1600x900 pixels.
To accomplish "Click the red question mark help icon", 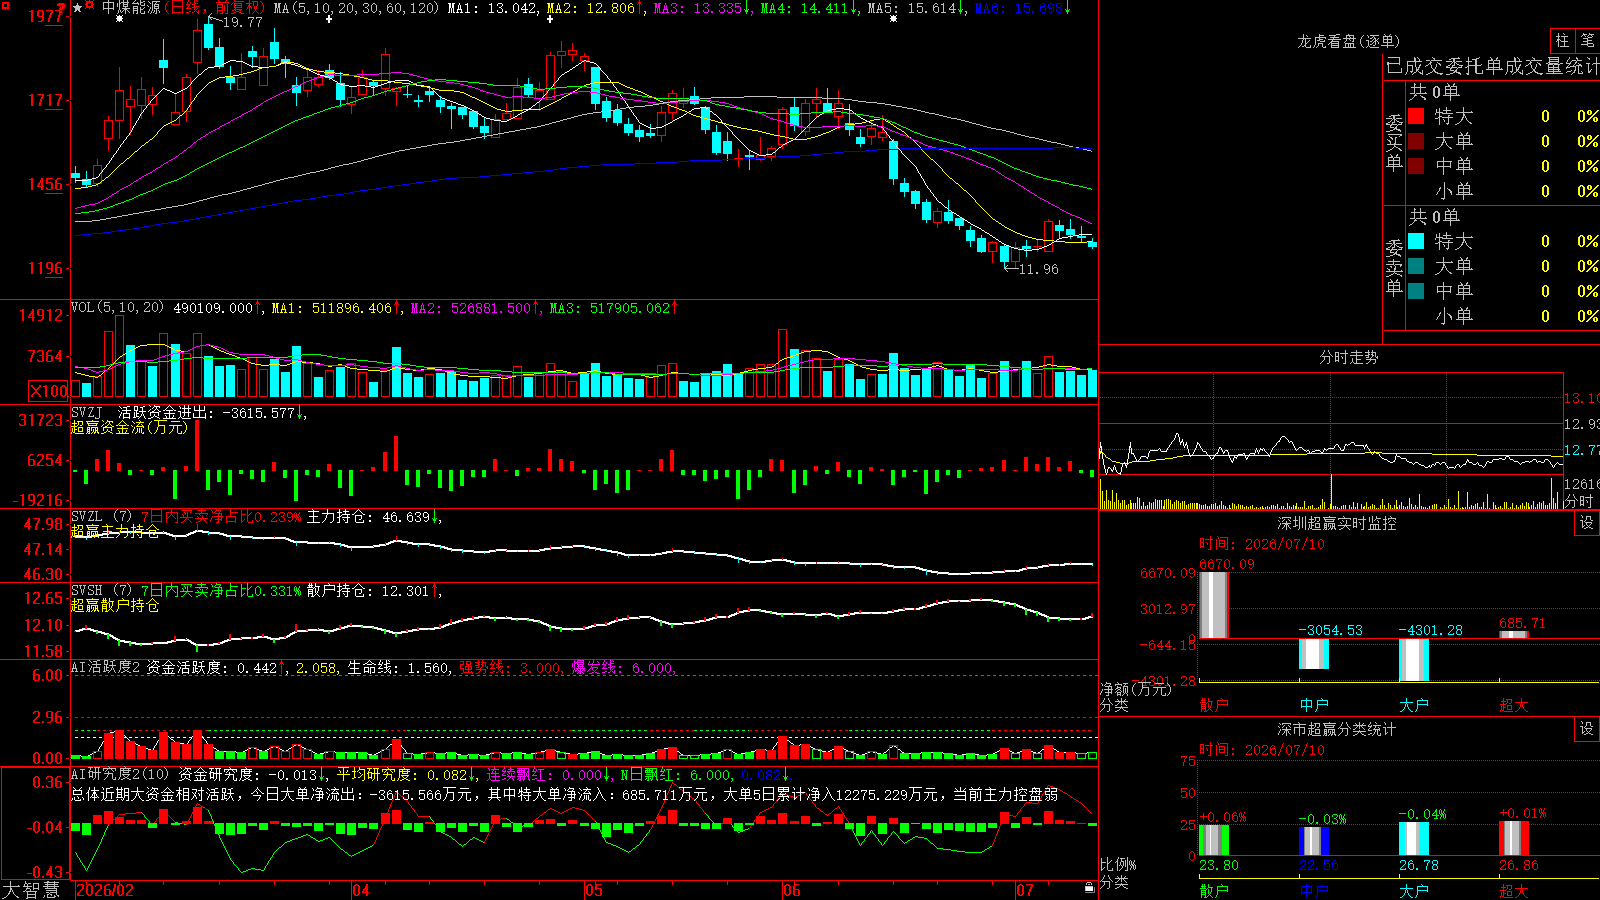I will (x=61, y=8).
